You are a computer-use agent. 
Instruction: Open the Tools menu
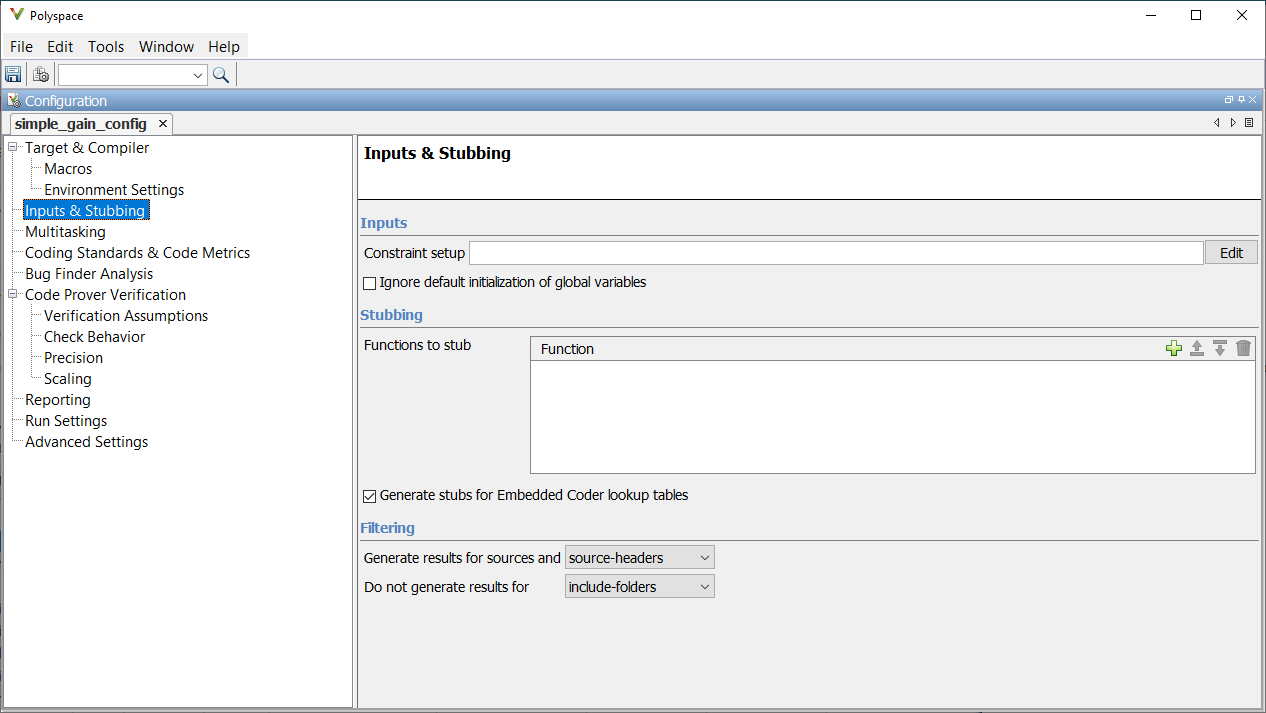[x=106, y=47]
